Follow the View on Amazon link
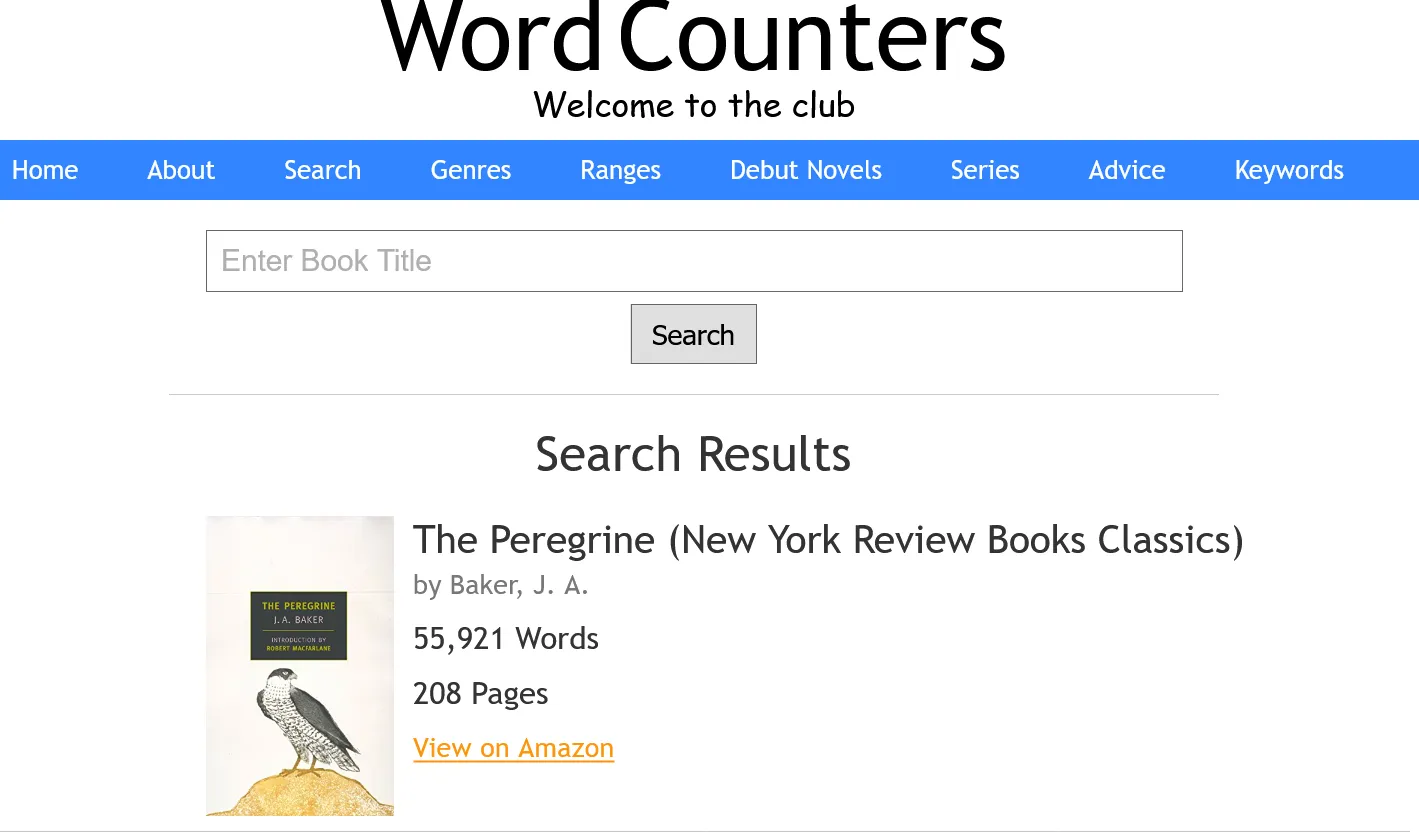 513,748
